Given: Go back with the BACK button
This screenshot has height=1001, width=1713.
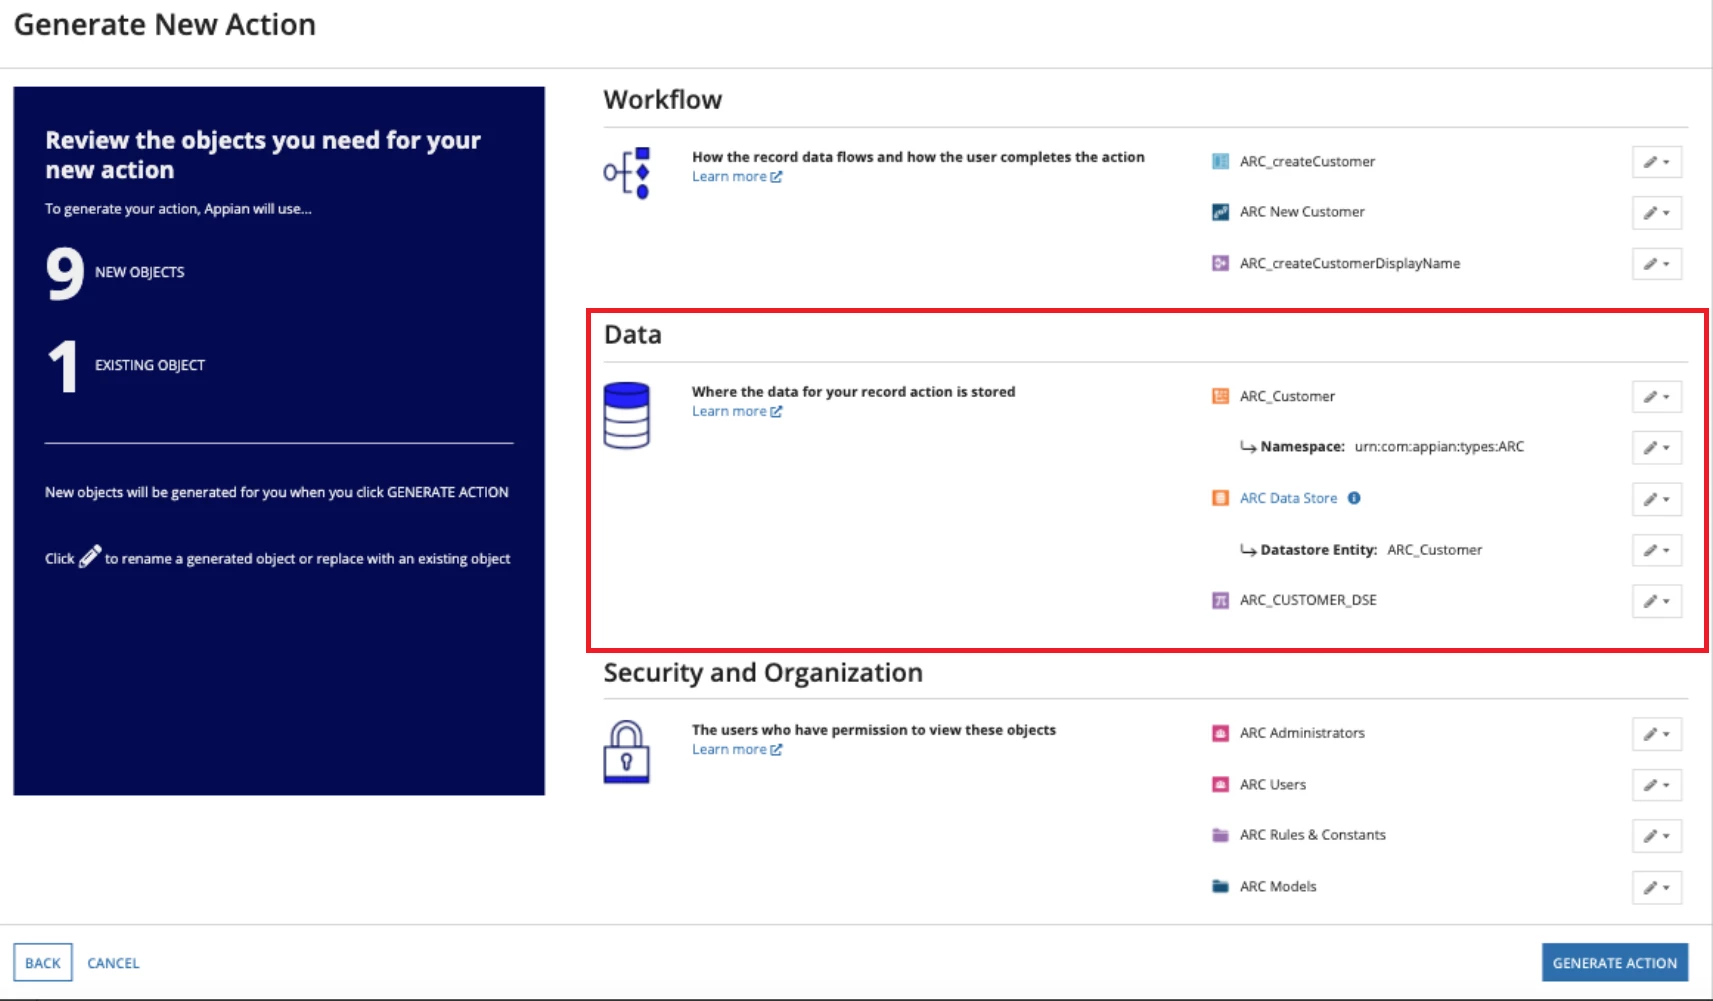Looking at the screenshot, I should point(43,962).
